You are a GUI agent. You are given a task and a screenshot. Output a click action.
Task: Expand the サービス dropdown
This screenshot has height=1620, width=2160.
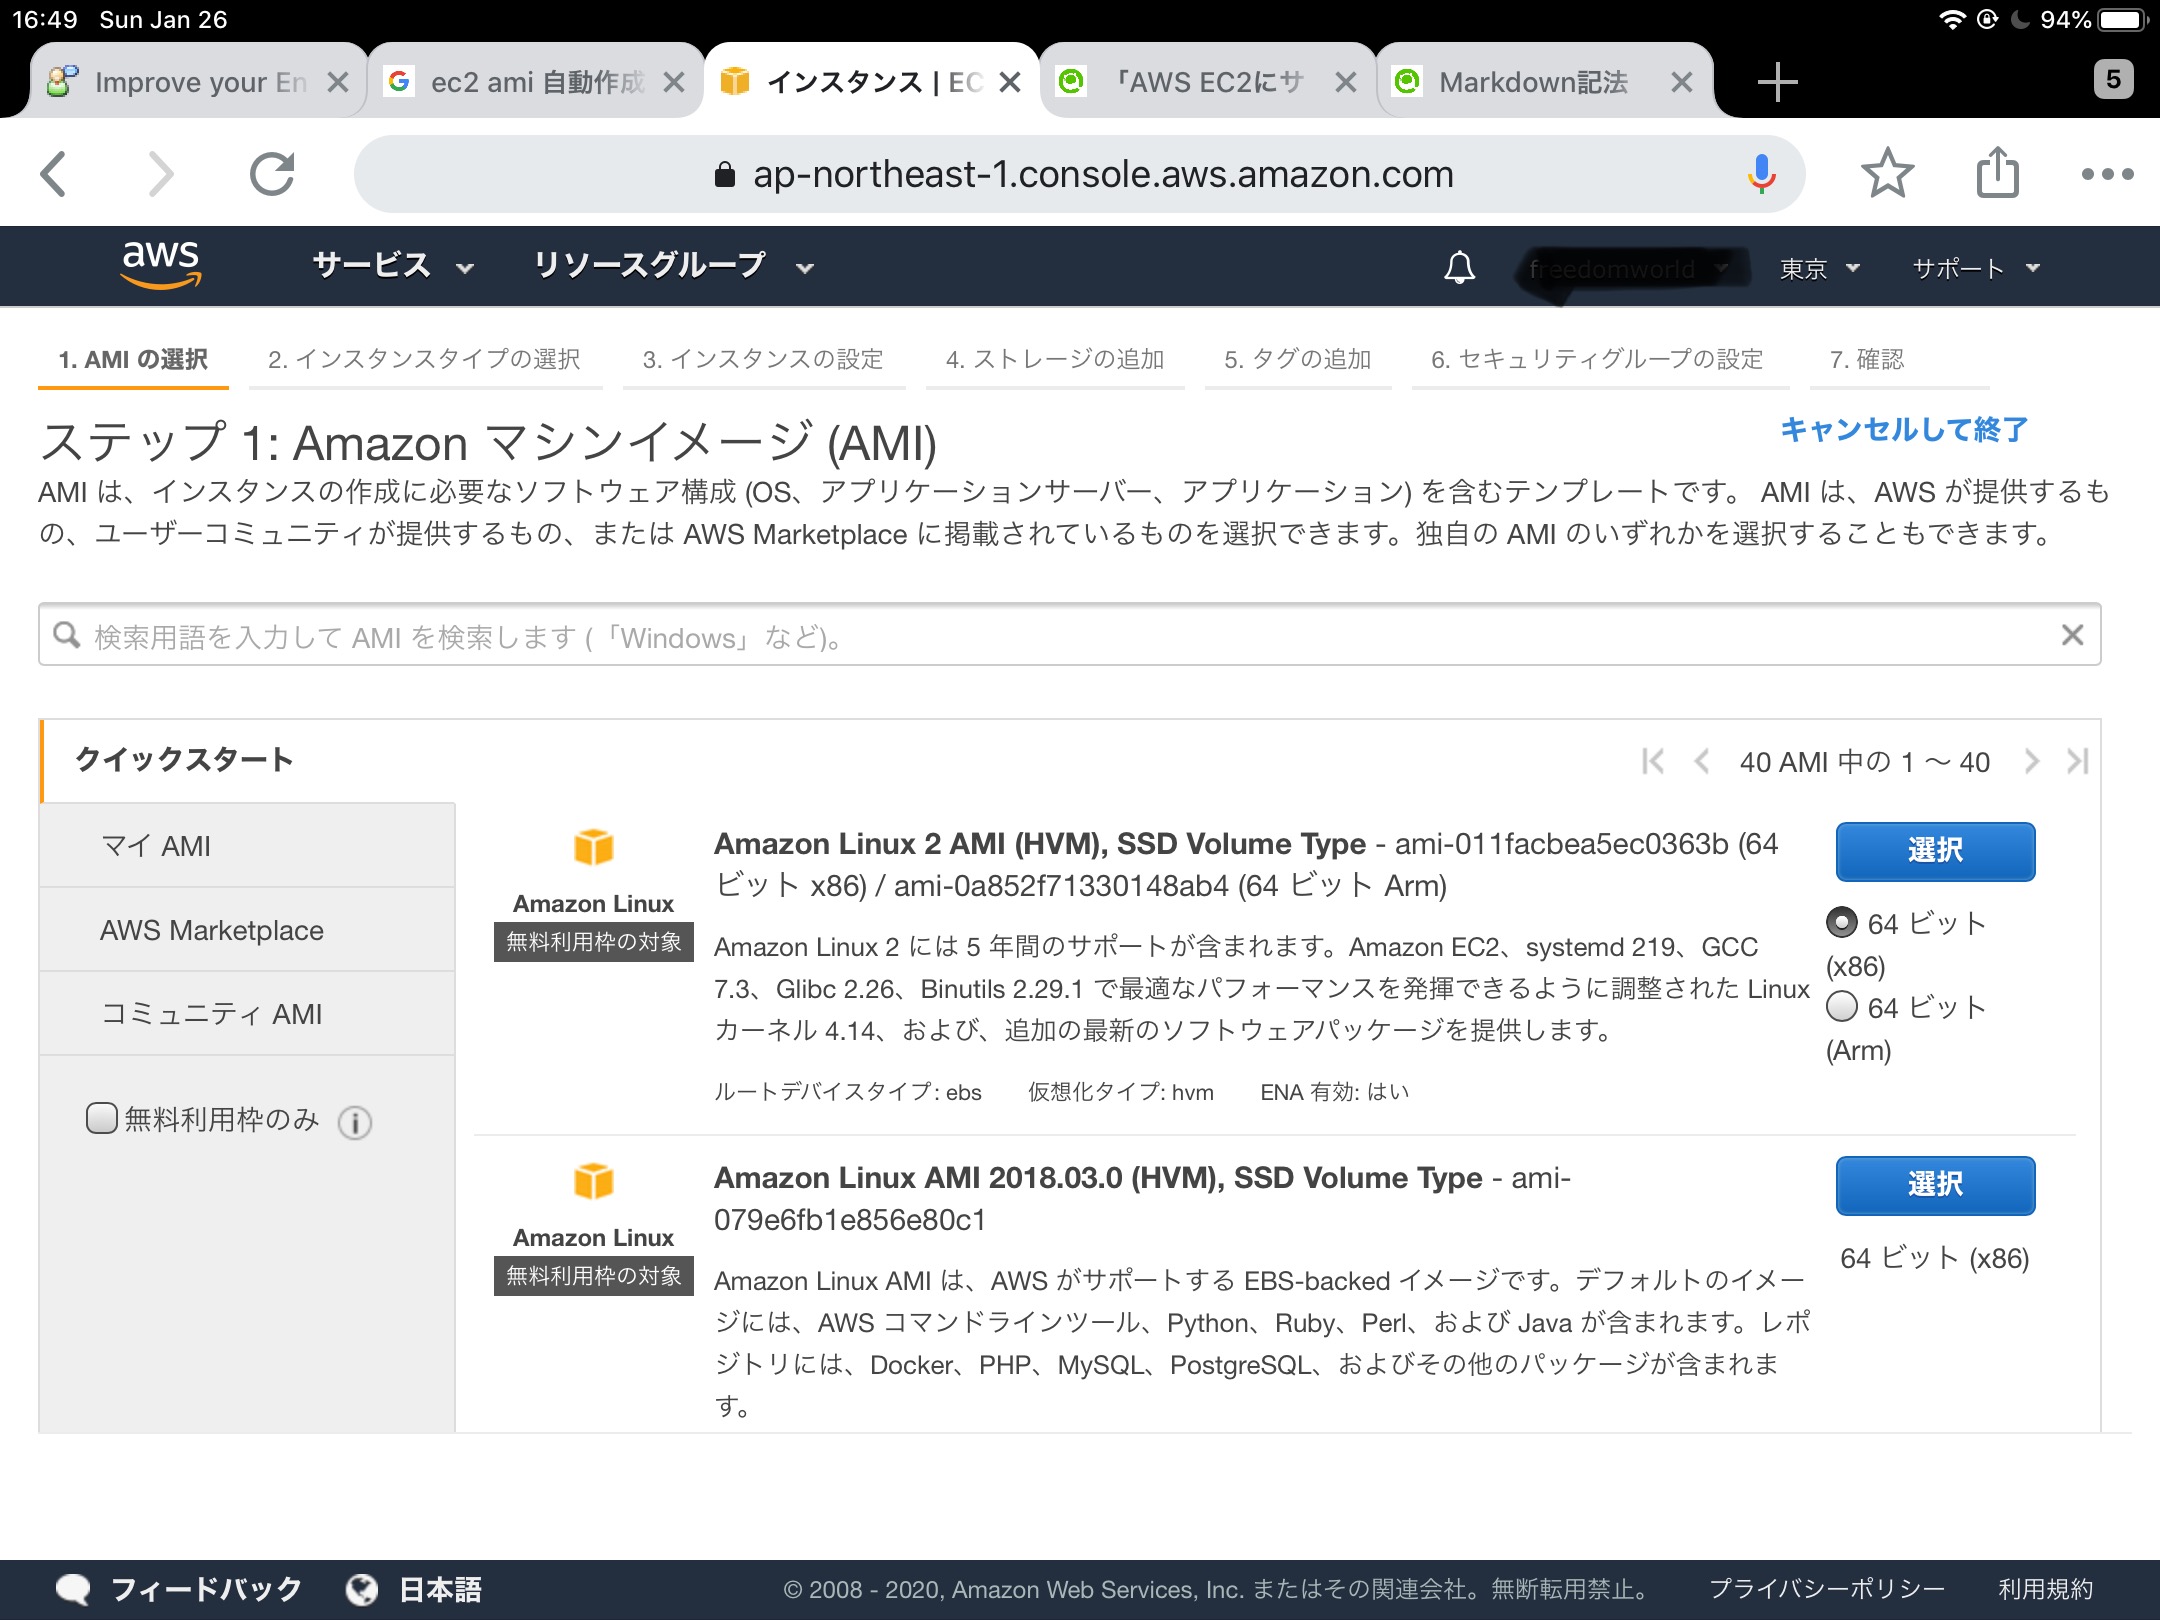[x=392, y=266]
